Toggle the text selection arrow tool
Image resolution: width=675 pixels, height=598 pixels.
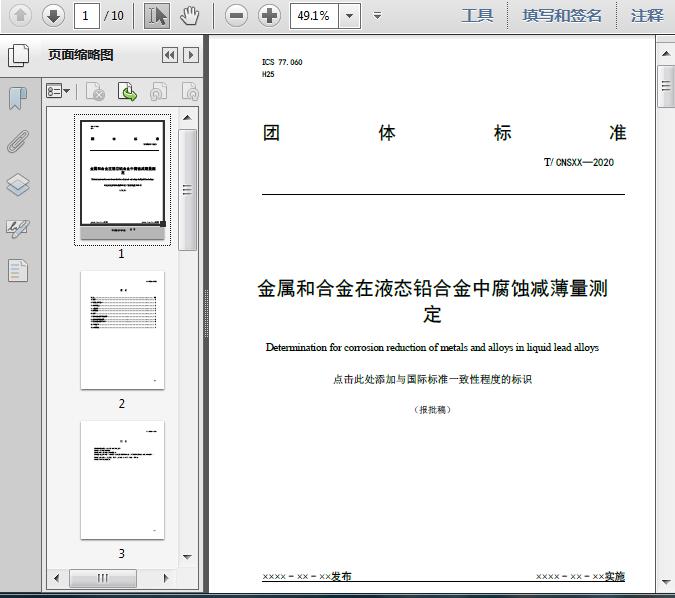click(x=157, y=15)
